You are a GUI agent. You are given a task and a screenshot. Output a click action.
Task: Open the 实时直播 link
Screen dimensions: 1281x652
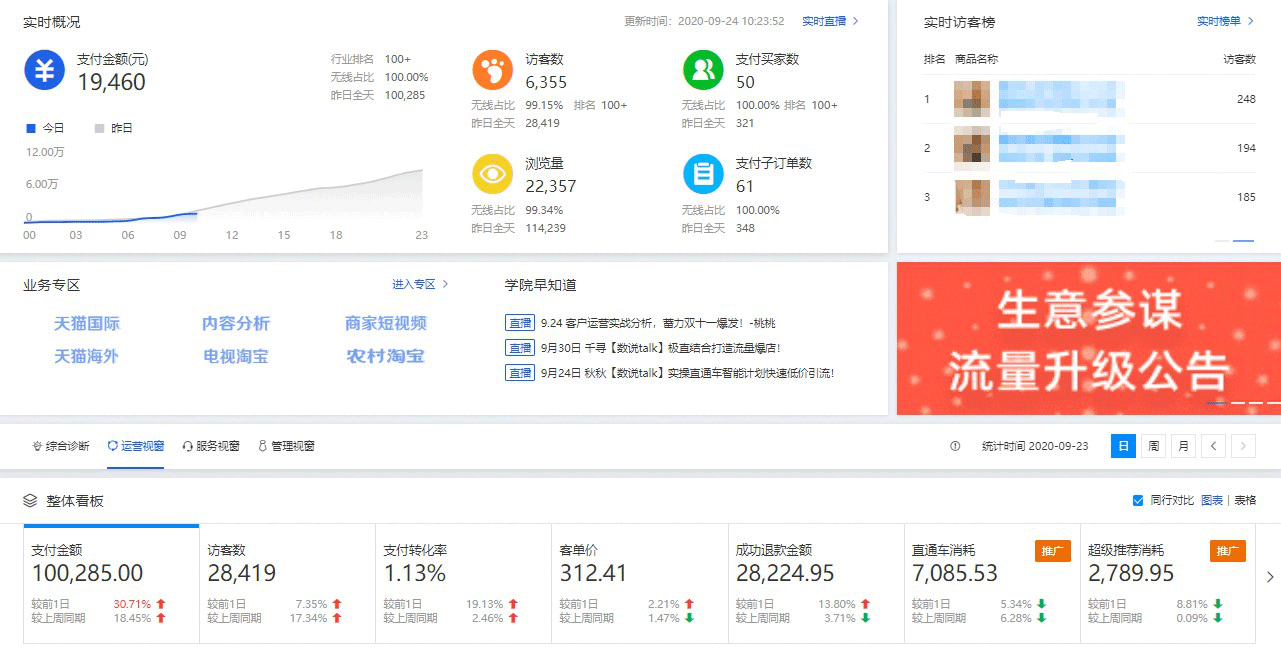point(829,21)
